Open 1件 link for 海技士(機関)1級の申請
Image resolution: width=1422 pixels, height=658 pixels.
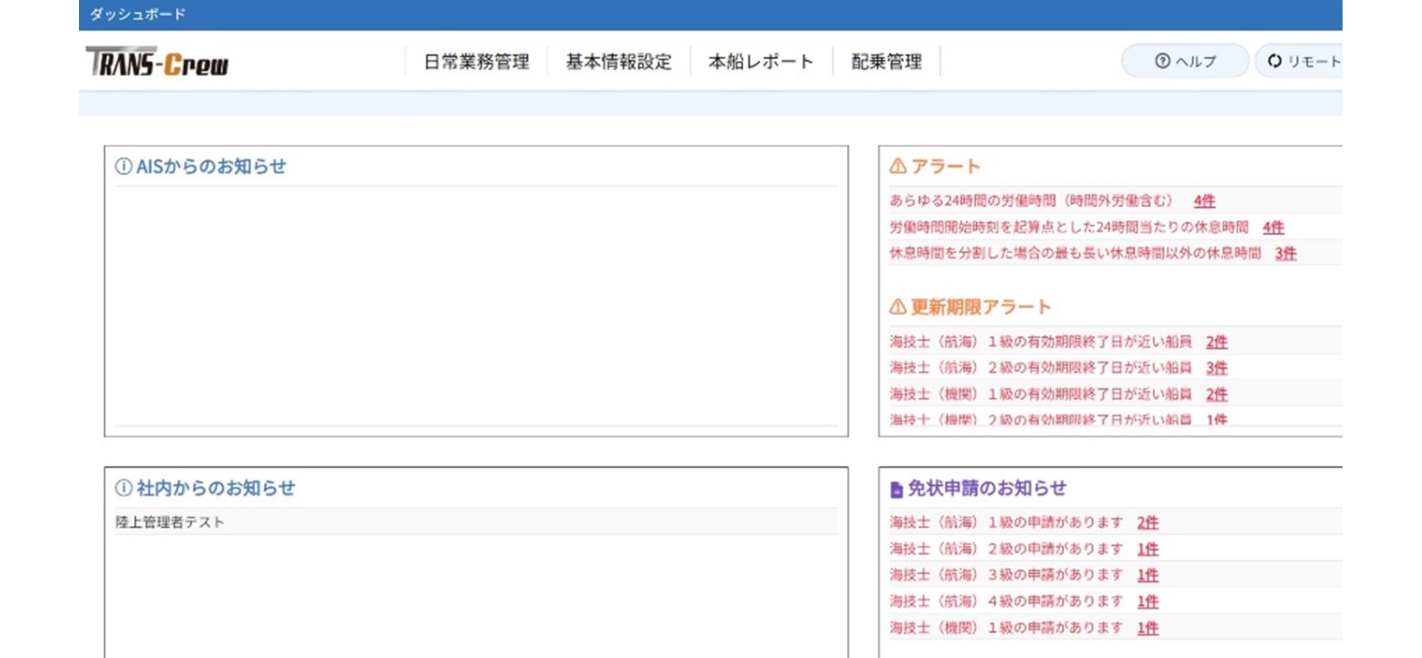tap(1147, 629)
